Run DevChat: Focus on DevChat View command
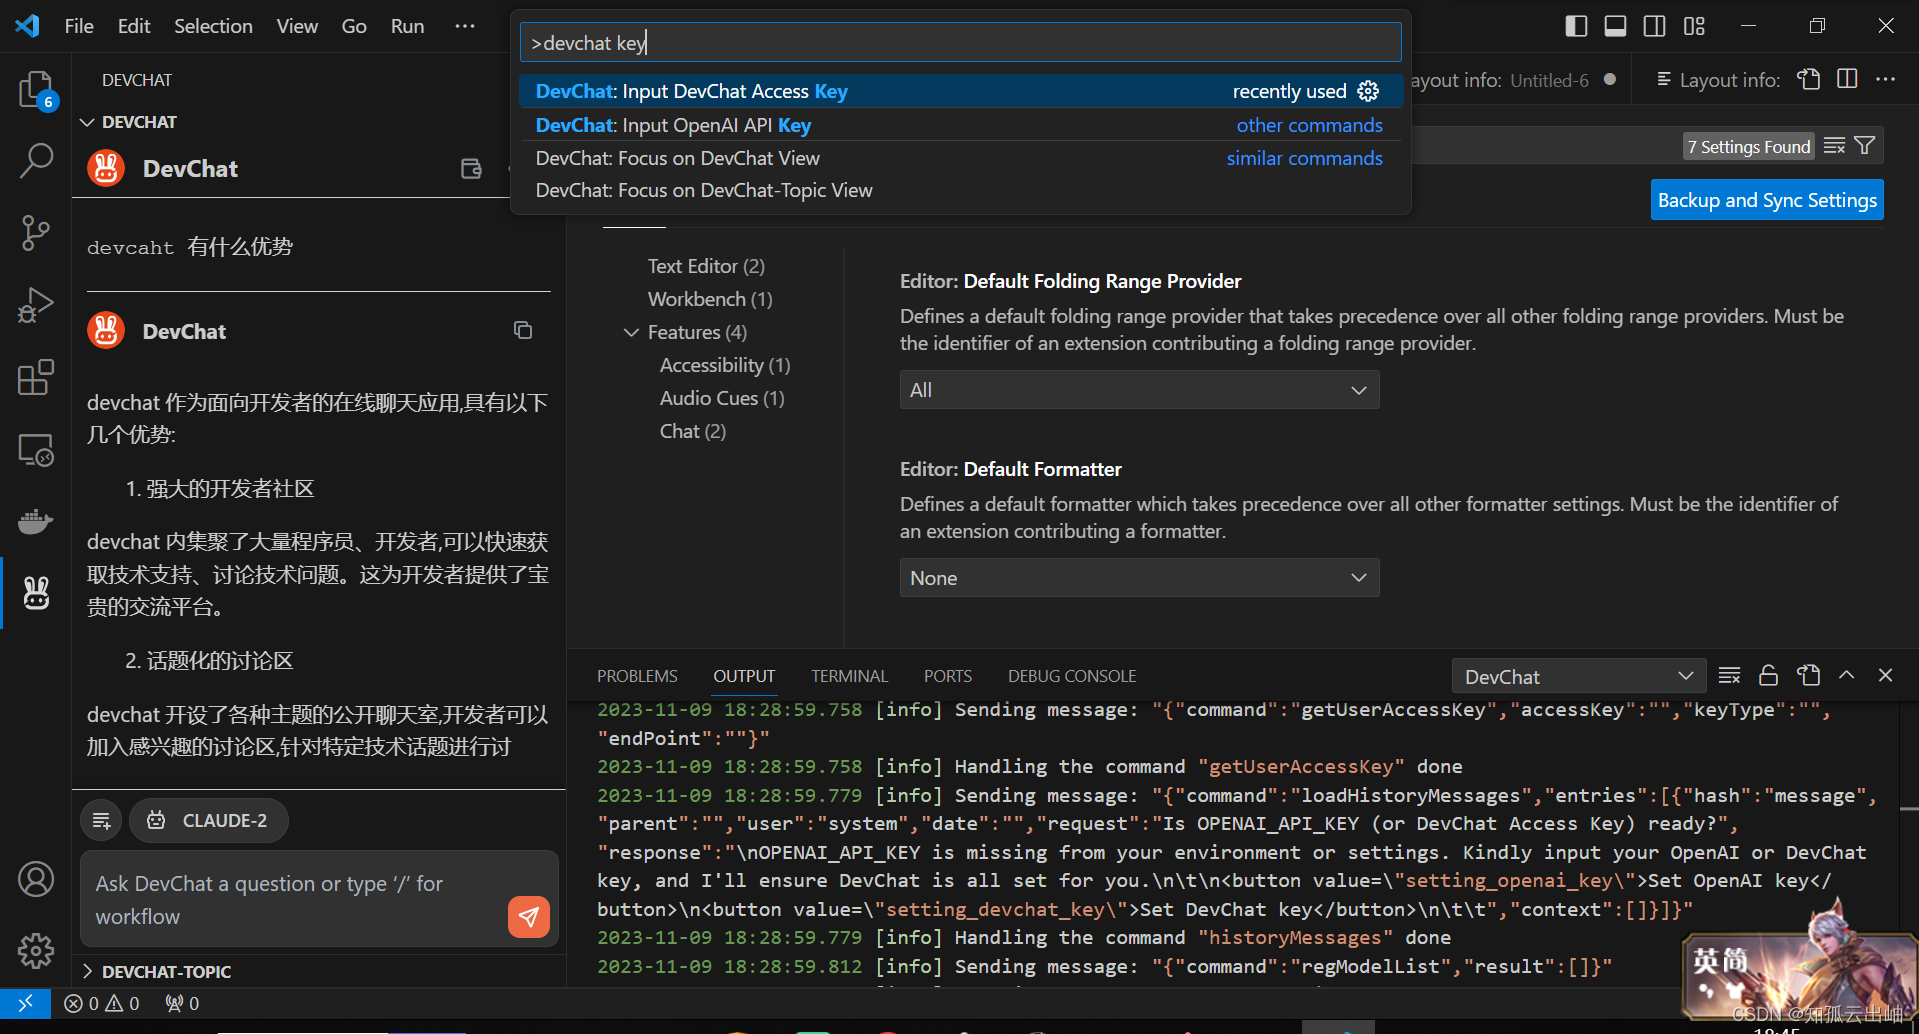The width and height of the screenshot is (1919, 1034). pos(960,158)
